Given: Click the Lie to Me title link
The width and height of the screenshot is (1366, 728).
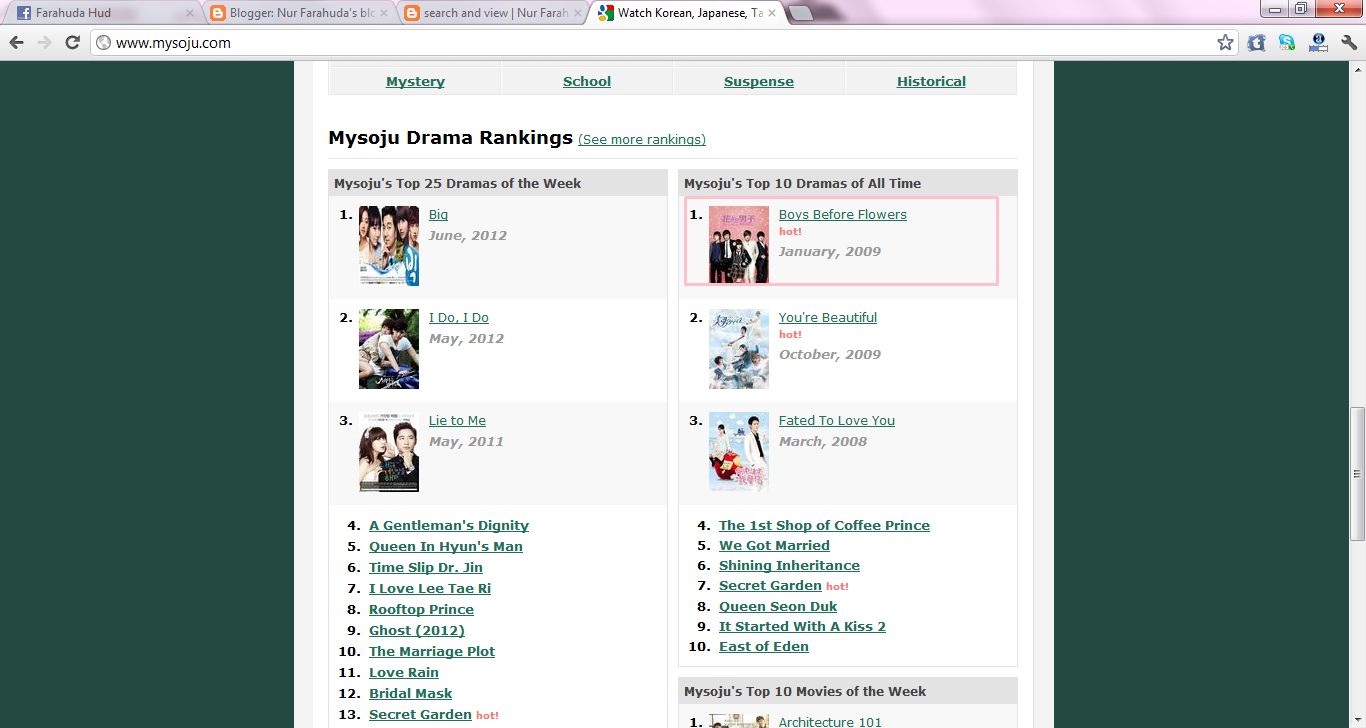Looking at the screenshot, I should point(457,421).
